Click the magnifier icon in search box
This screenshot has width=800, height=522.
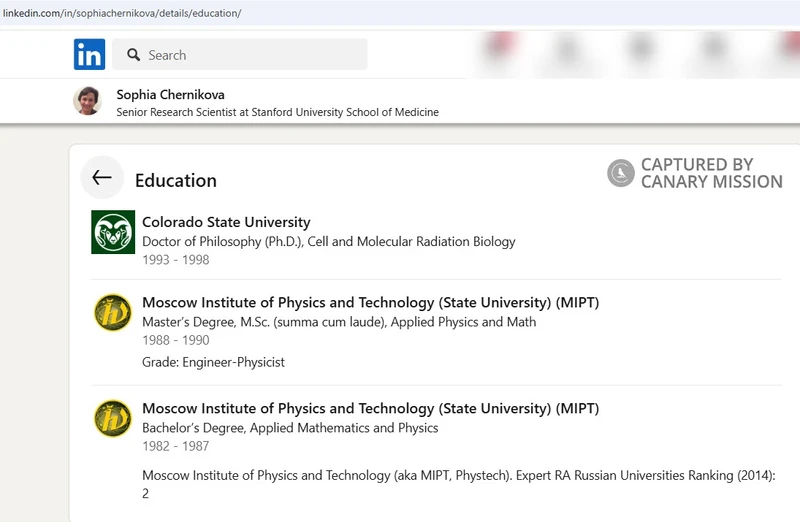[134, 55]
